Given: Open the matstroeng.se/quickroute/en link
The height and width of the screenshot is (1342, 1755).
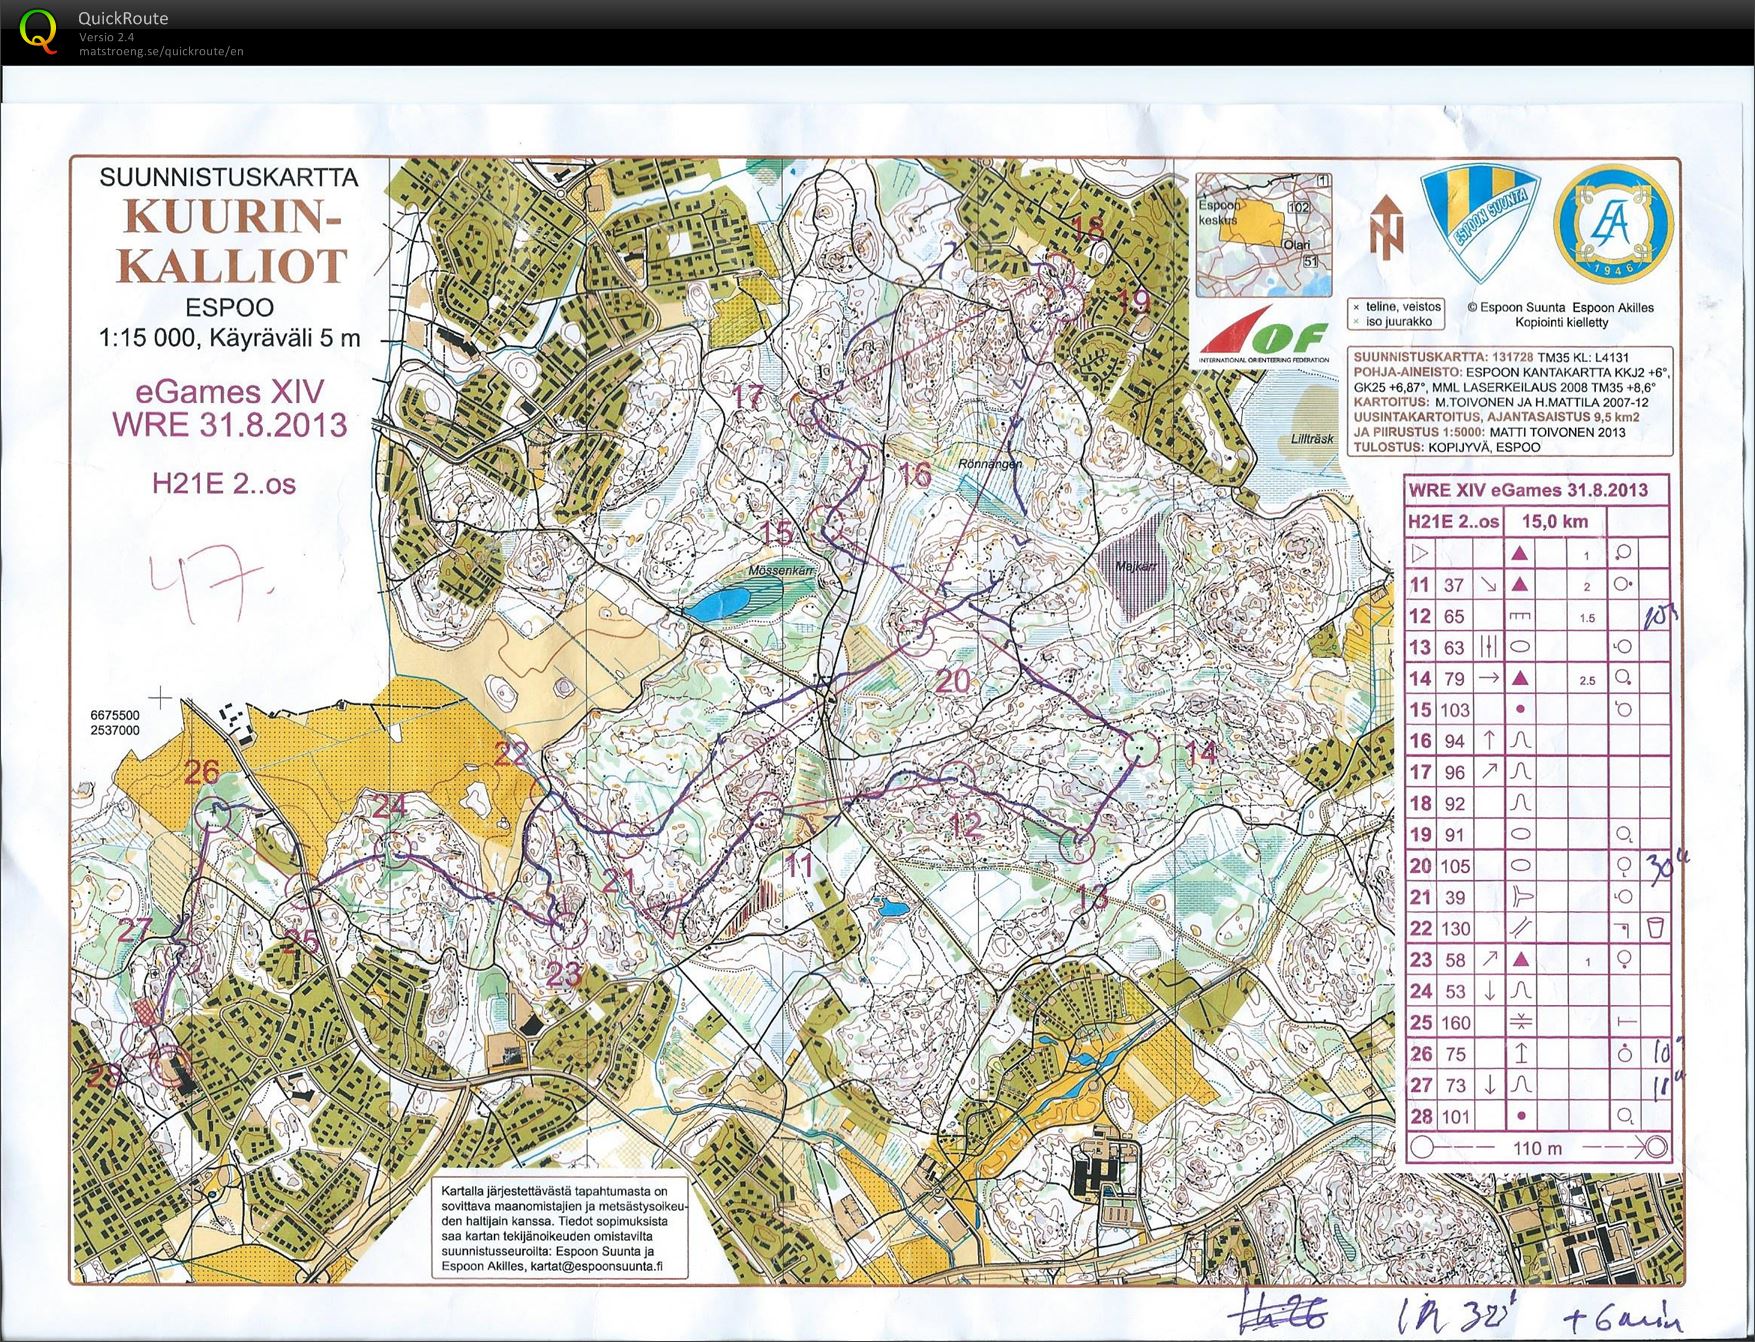Looking at the screenshot, I should pos(161,52).
